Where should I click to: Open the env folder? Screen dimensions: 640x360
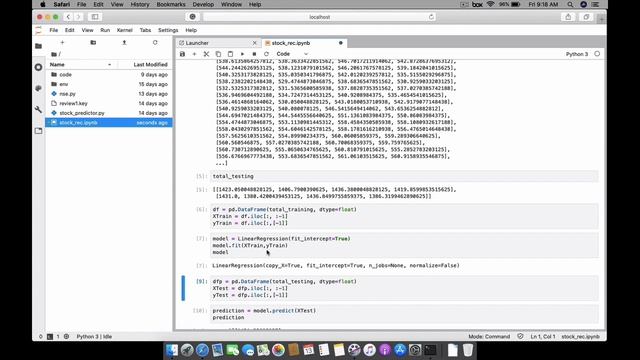(x=109, y=84)
